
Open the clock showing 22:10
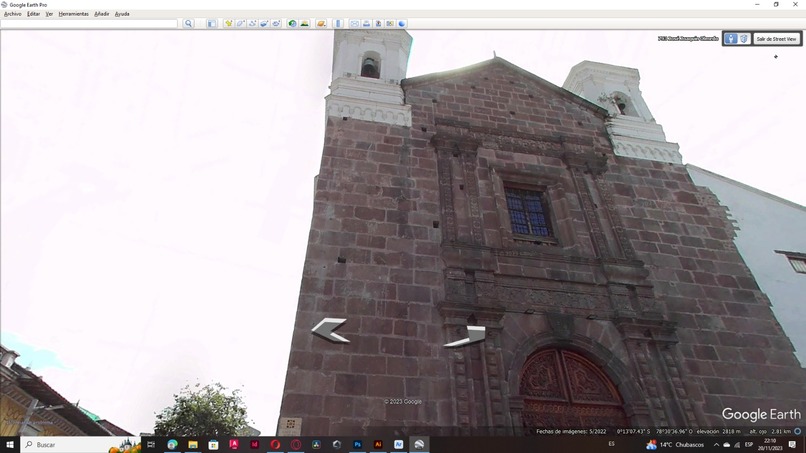tap(770, 444)
